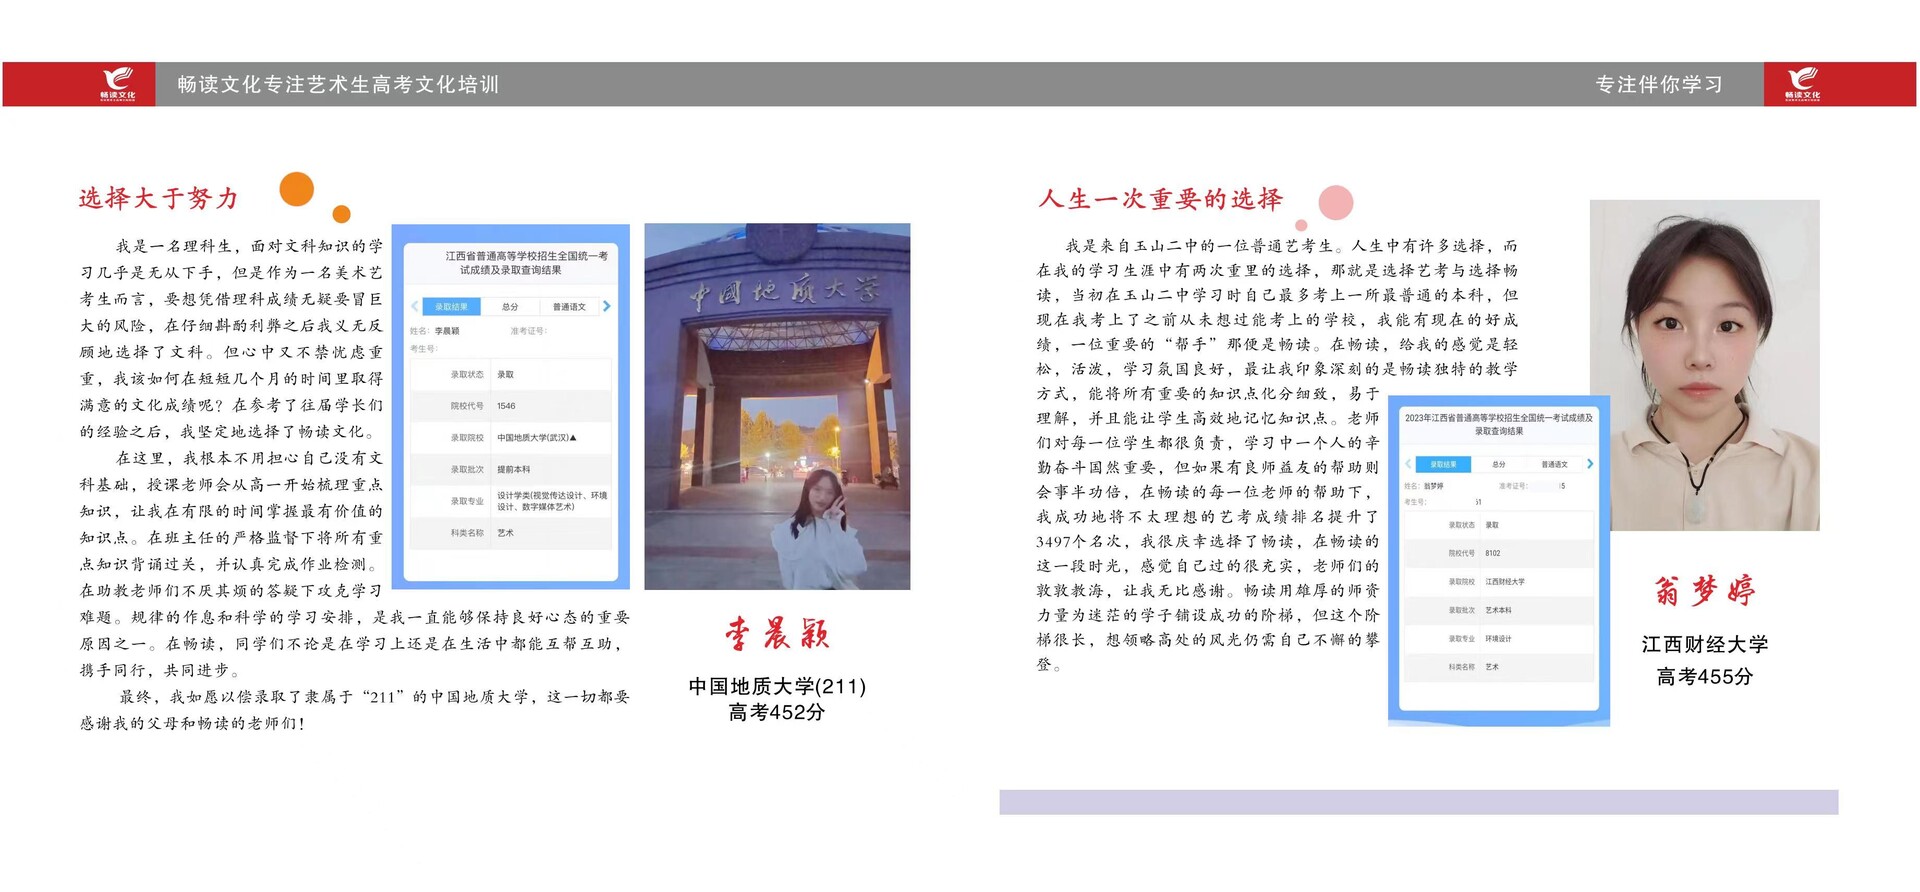
Task: Click the caption 江西财经大学 under the portrait
Action: pyautogui.click(x=1704, y=644)
